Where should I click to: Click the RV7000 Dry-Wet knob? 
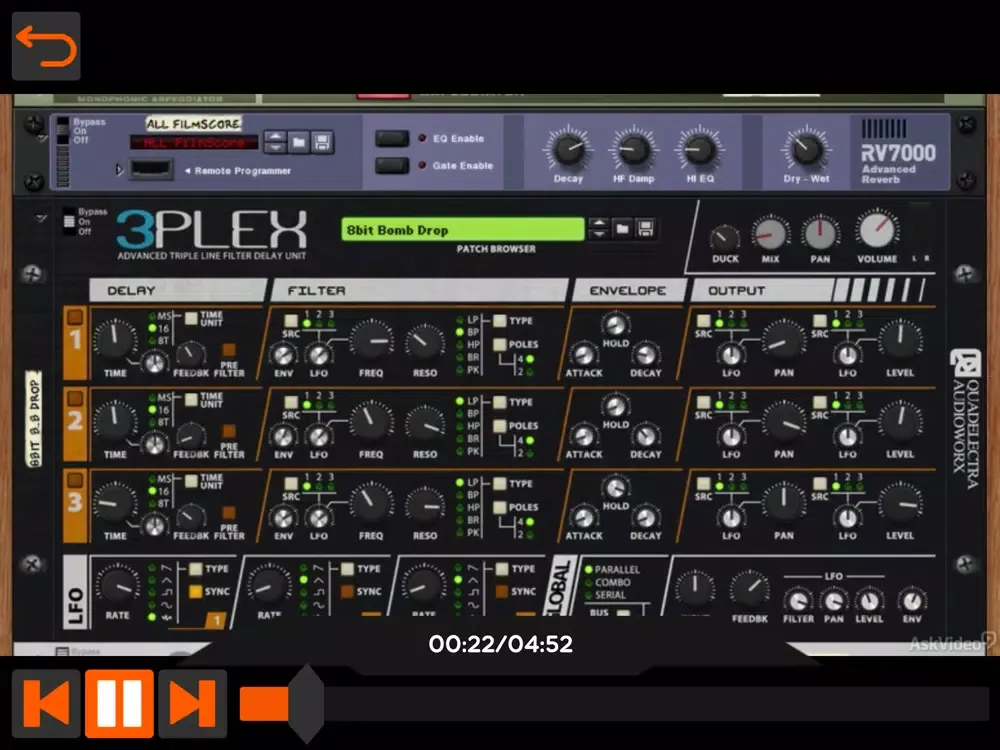(806, 150)
